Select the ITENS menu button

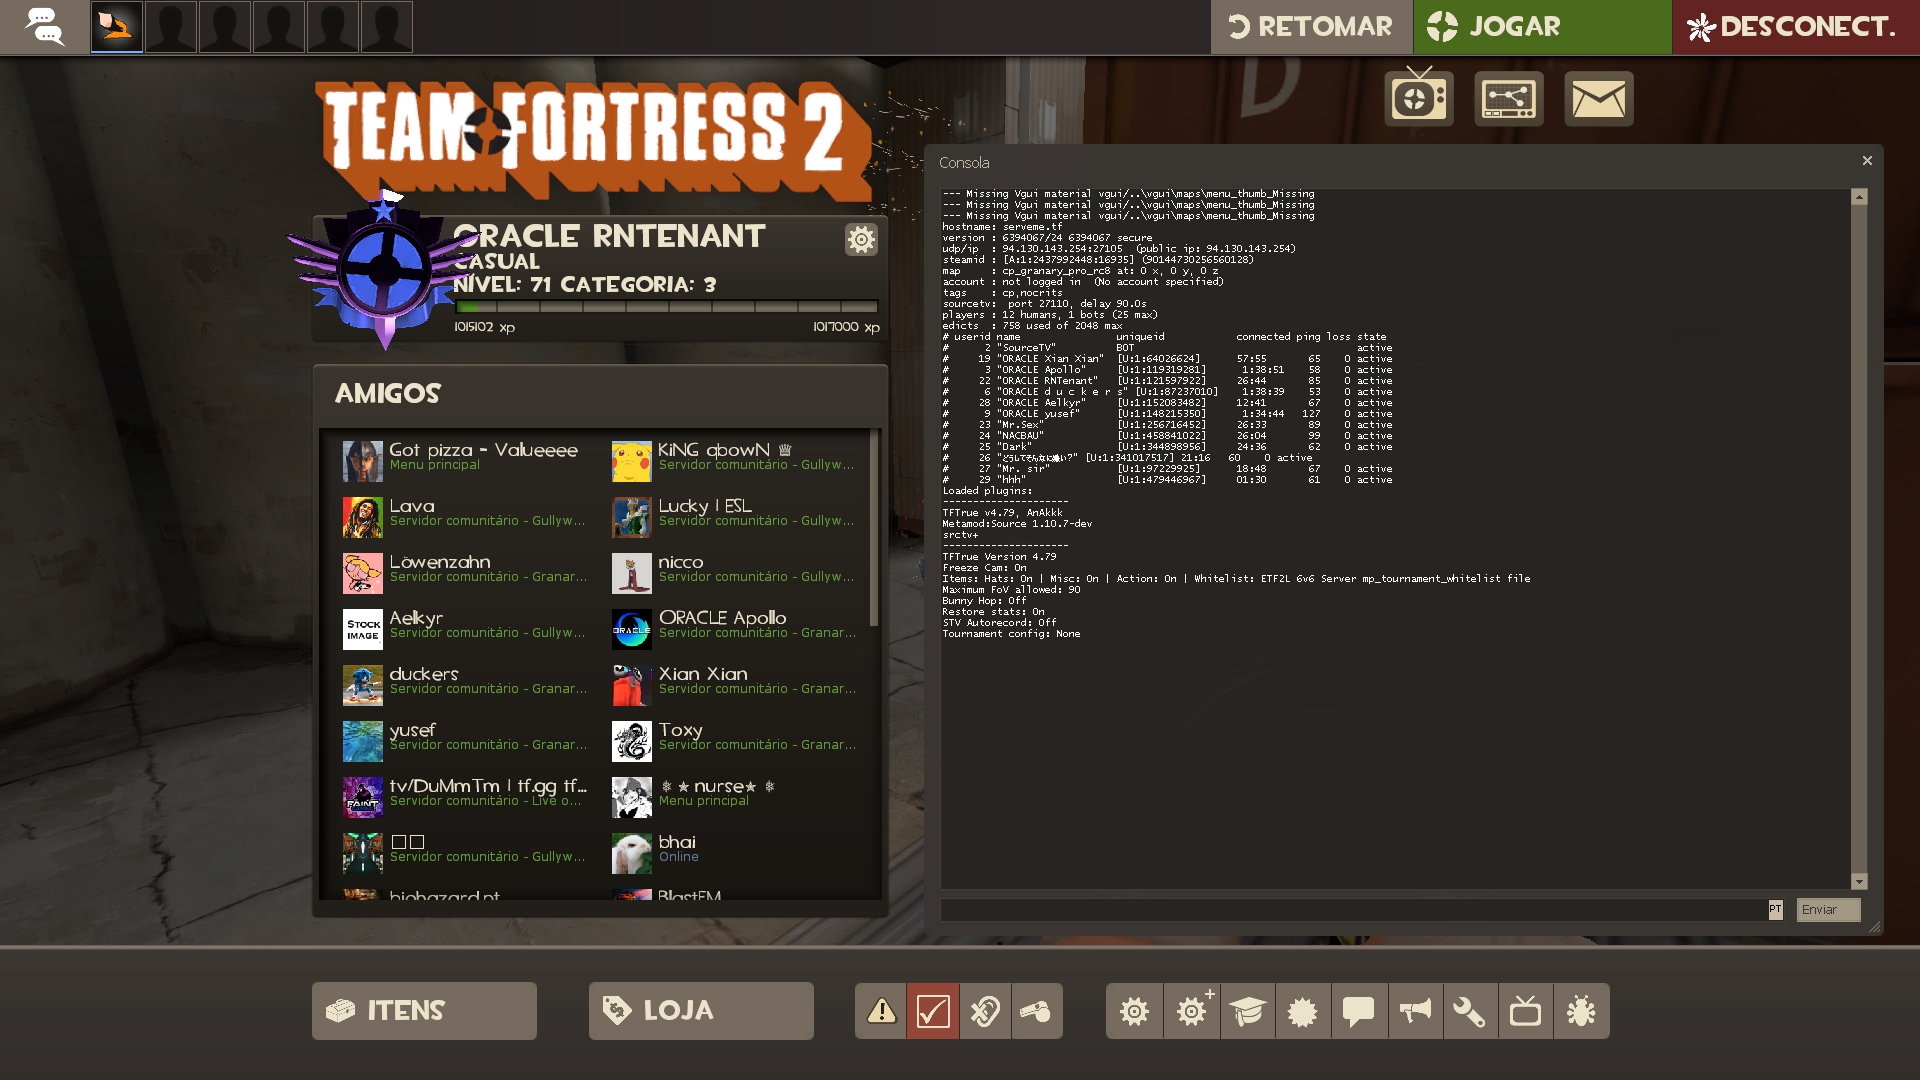pos(424,1011)
